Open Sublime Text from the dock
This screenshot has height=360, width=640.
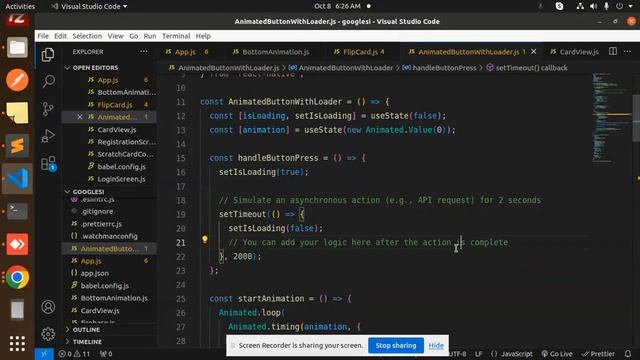click(17, 146)
